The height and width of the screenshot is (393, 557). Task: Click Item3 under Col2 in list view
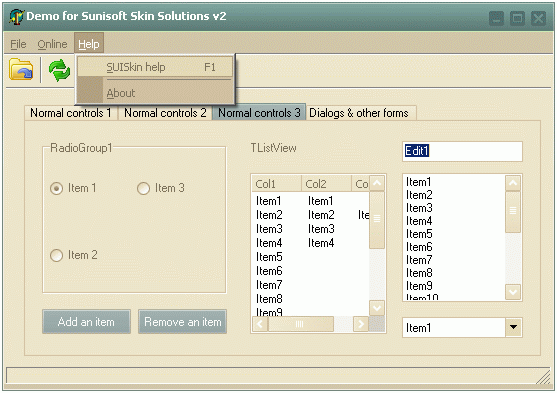point(321,229)
